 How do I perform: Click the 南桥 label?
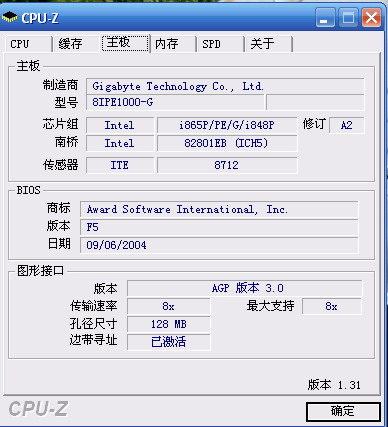tap(66, 142)
